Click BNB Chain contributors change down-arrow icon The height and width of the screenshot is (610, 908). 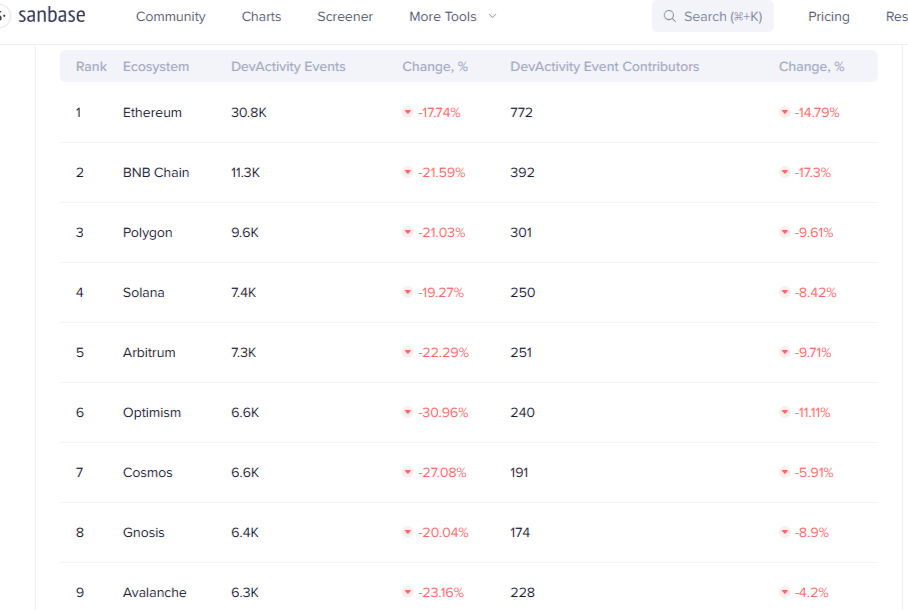point(785,173)
